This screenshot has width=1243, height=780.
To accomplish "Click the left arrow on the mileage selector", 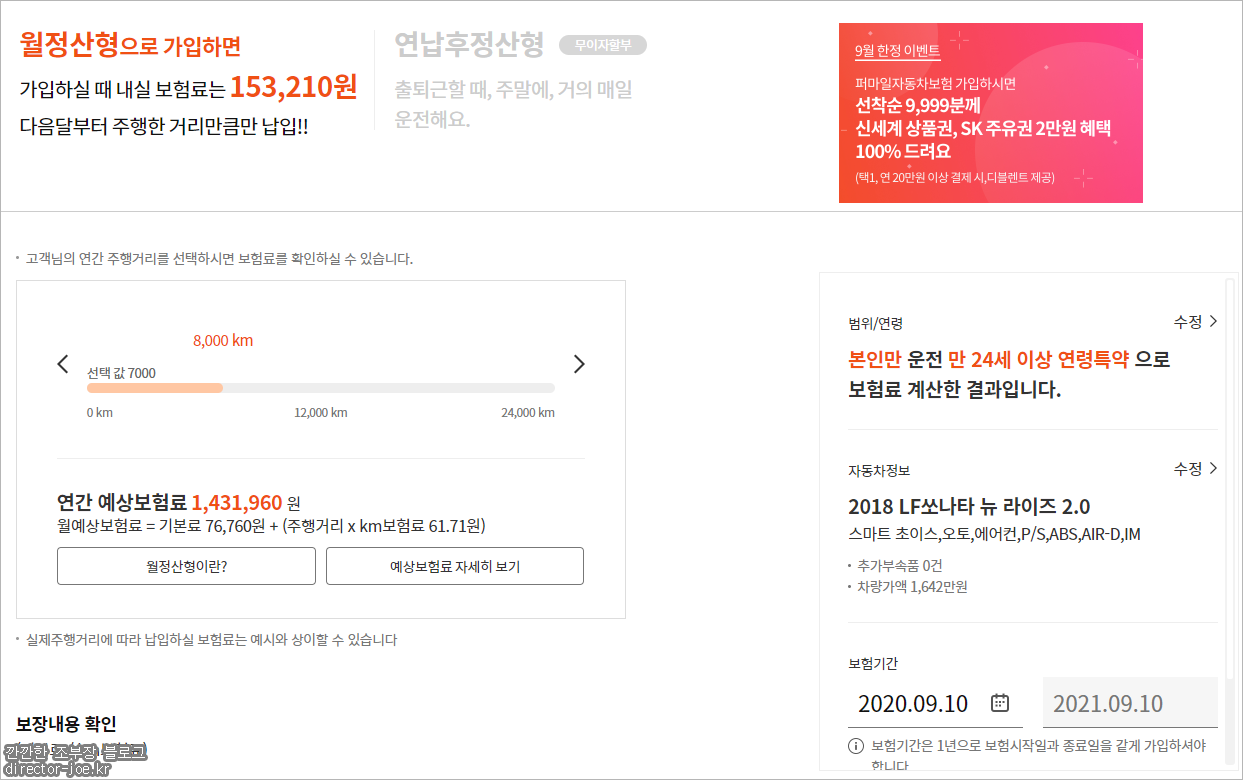I will pyautogui.click(x=62, y=364).
